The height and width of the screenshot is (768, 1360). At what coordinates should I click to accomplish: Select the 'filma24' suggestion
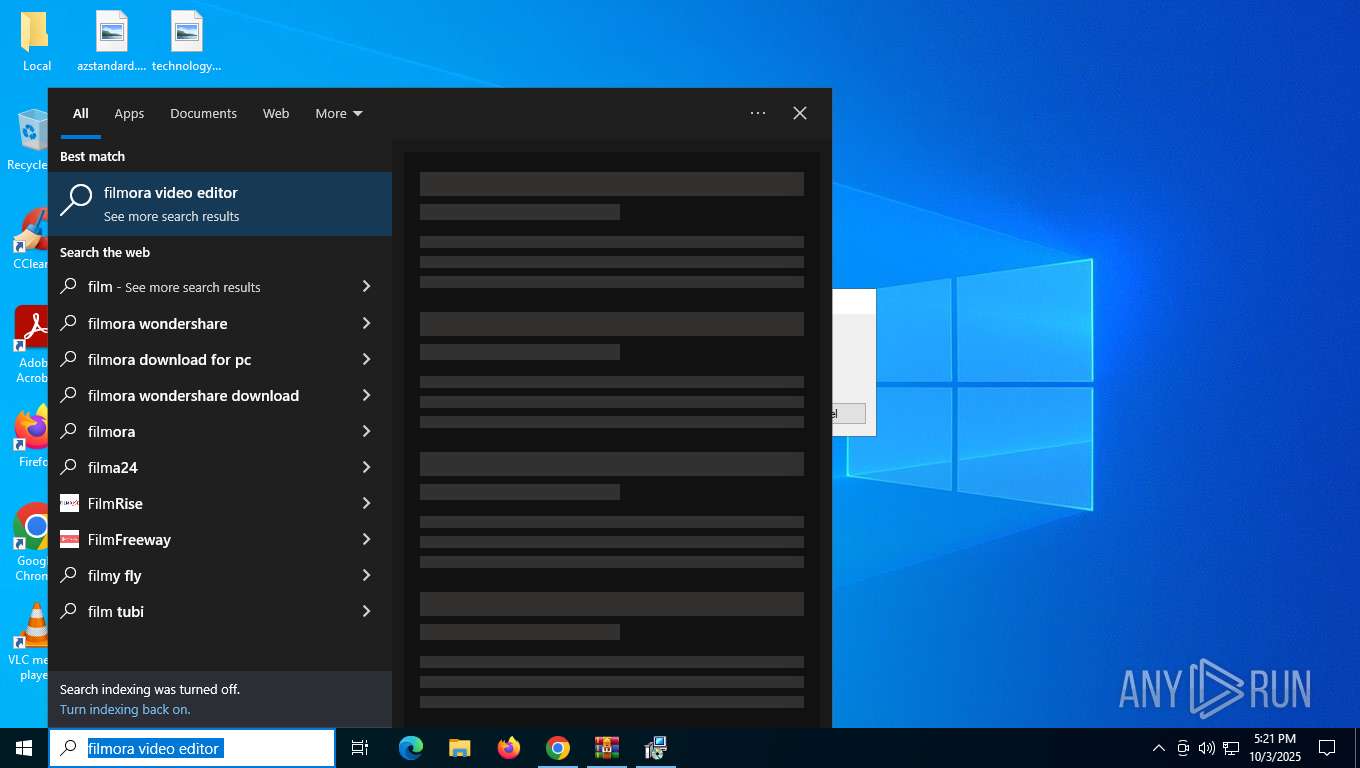200,467
